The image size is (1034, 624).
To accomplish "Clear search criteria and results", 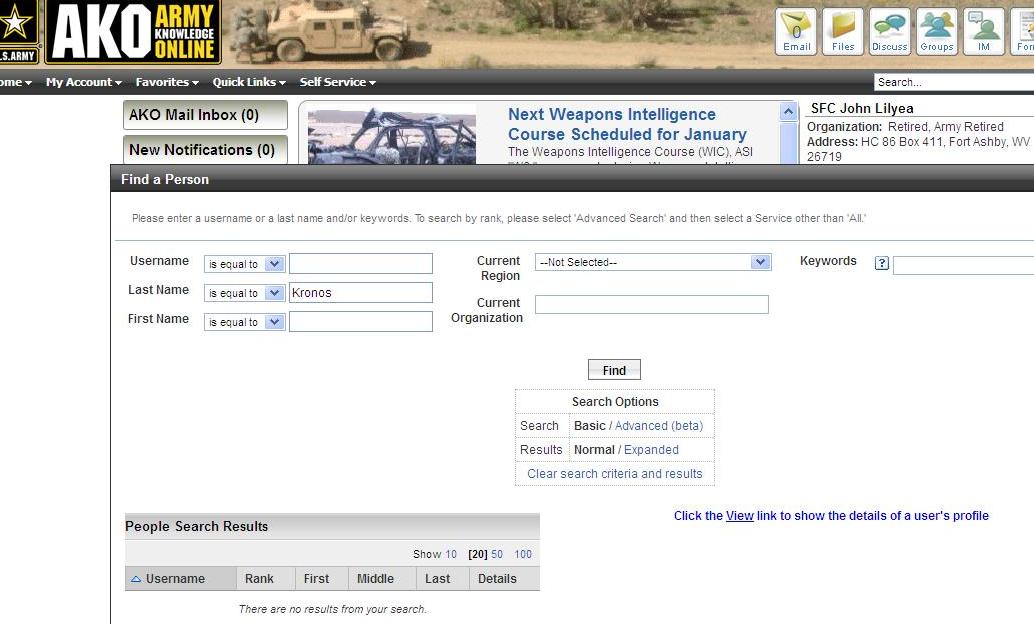I will click(x=614, y=474).
